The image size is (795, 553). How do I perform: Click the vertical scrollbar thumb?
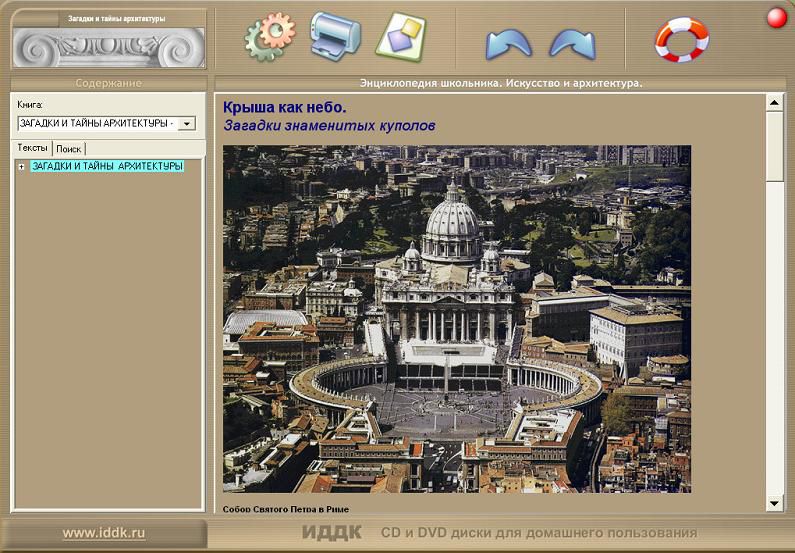pos(774,145)
